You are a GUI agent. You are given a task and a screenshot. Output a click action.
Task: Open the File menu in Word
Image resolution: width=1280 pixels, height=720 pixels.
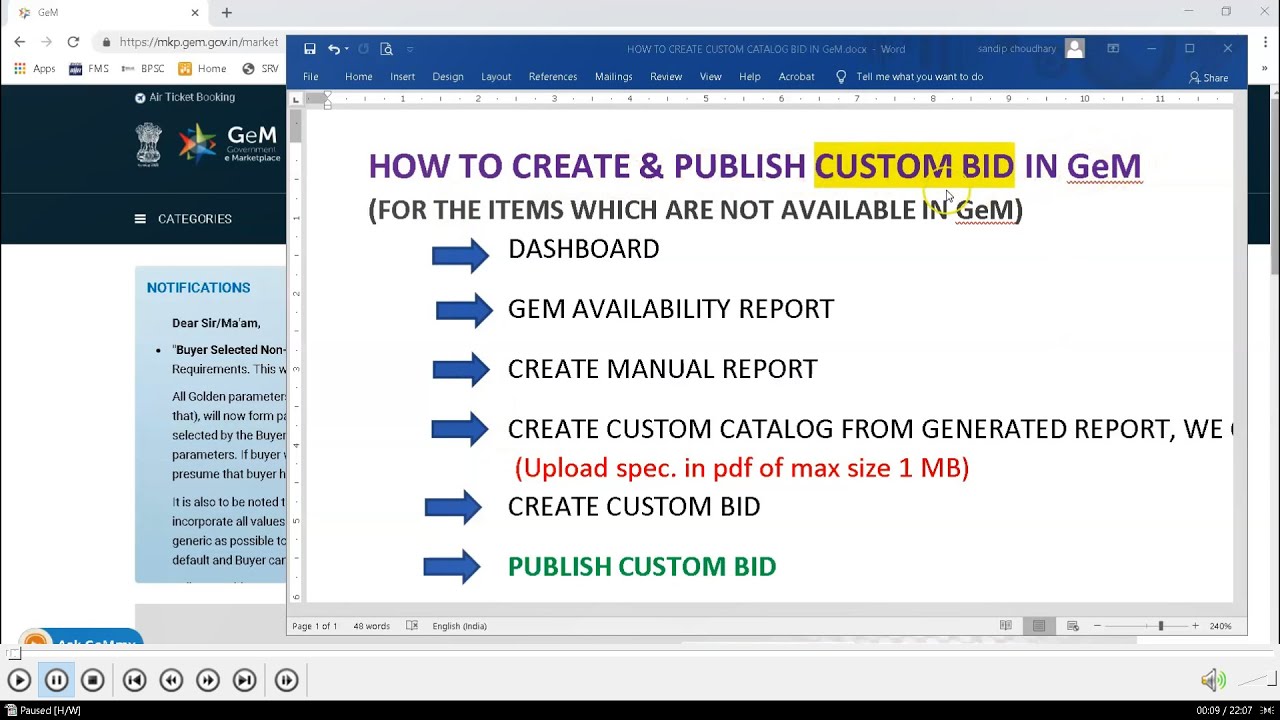coord(311,77)
